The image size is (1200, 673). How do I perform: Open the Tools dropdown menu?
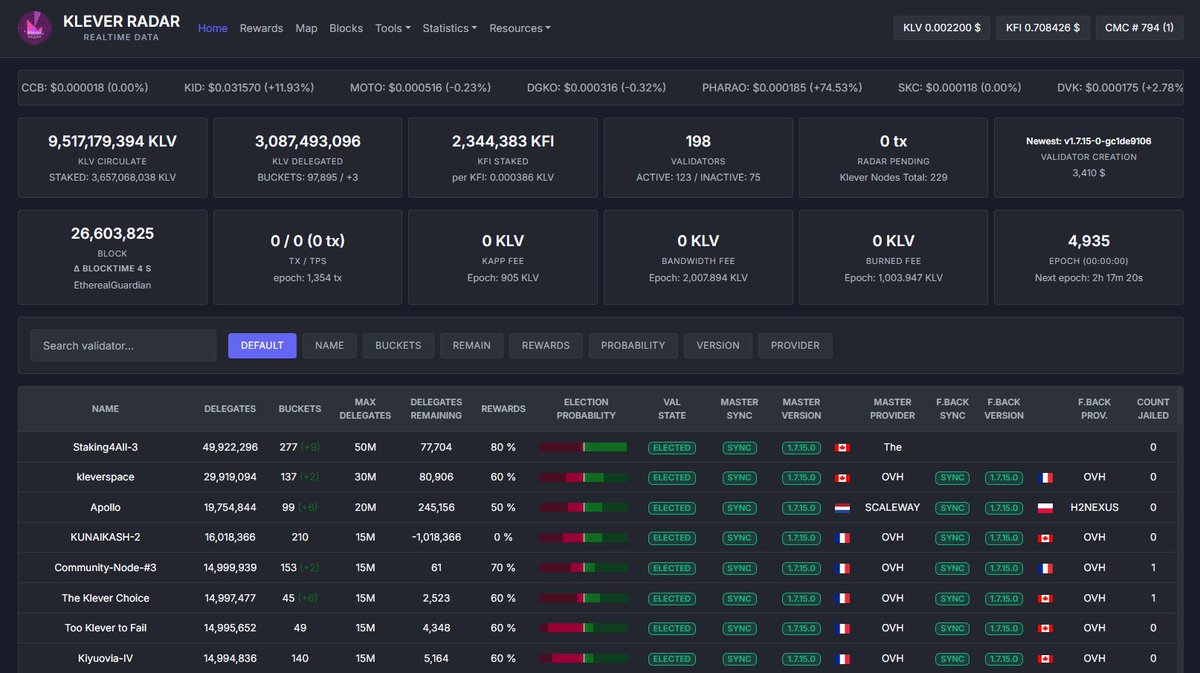tap(393, 28)
